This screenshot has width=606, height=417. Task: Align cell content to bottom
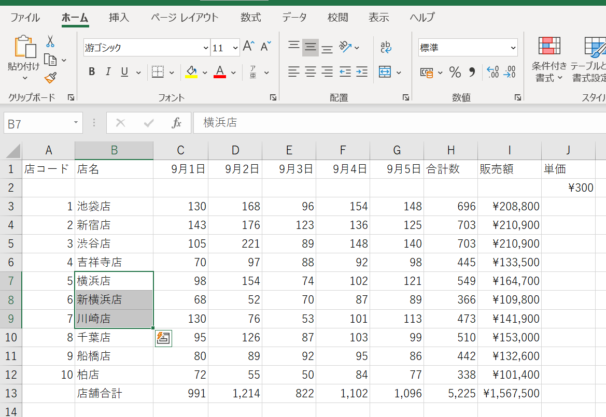[x=327, y=48]
